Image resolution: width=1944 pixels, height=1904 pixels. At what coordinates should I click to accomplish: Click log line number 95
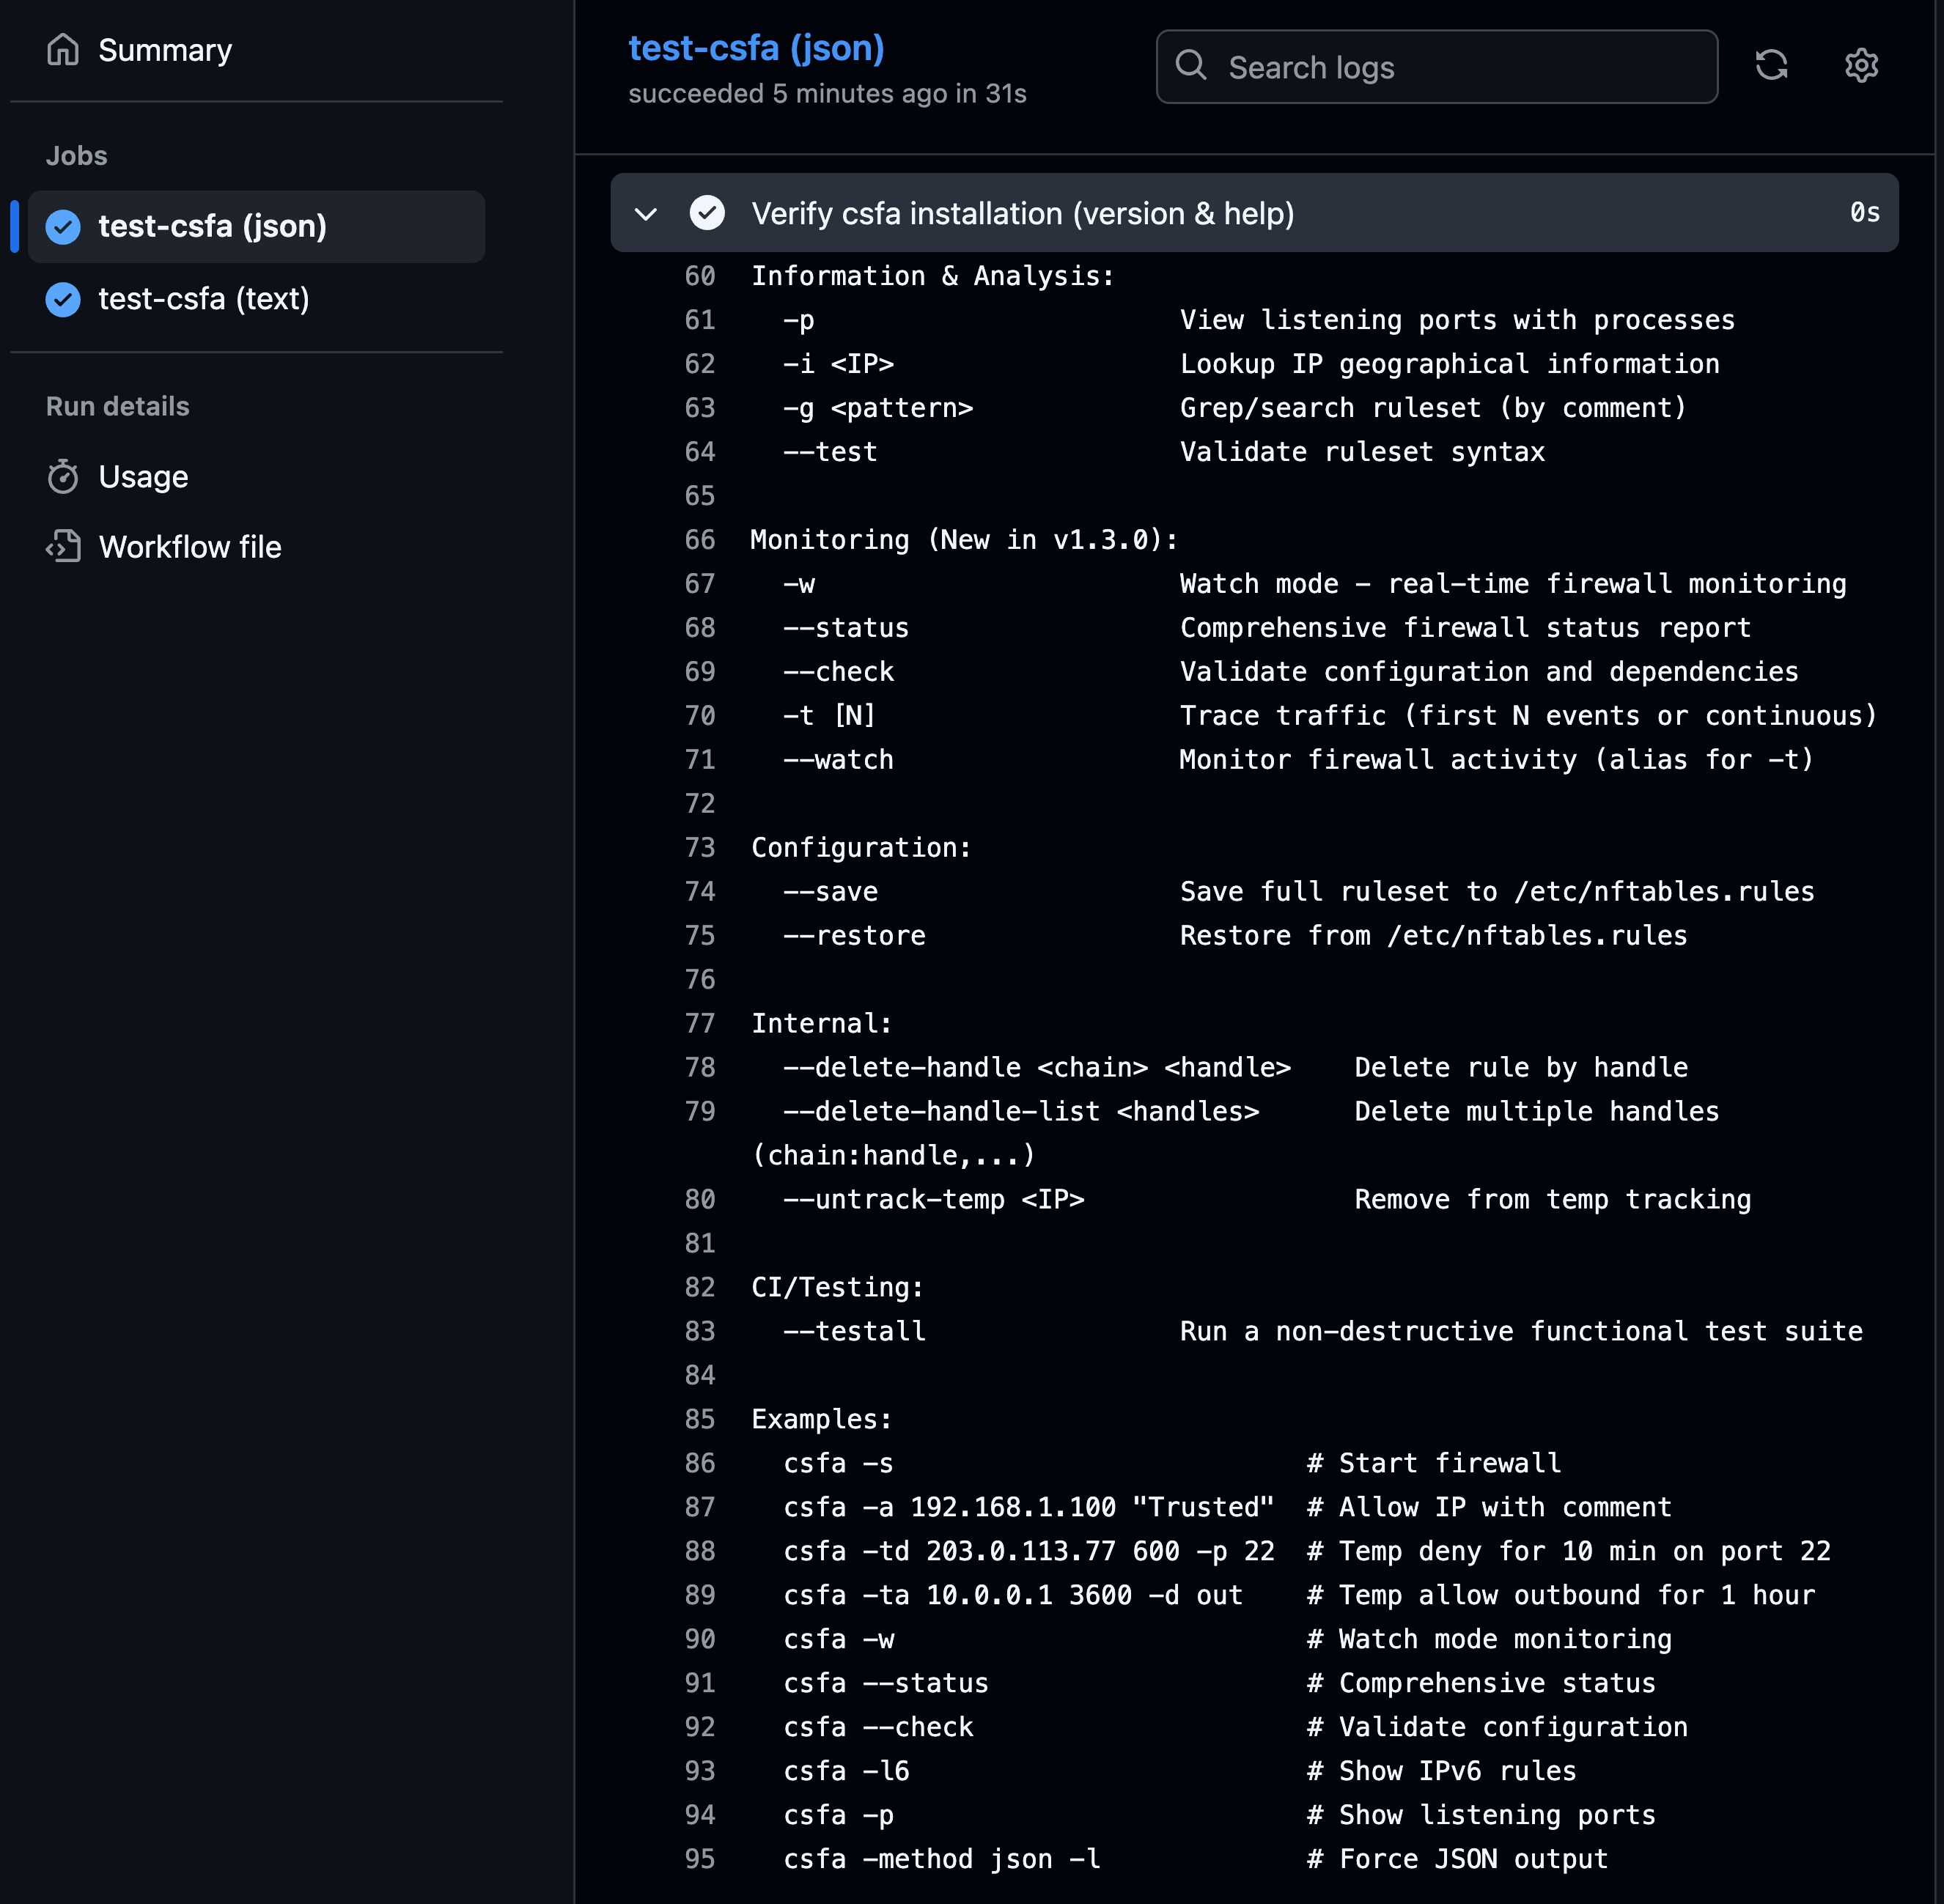pyautogui.click(x=699, y=1860)
